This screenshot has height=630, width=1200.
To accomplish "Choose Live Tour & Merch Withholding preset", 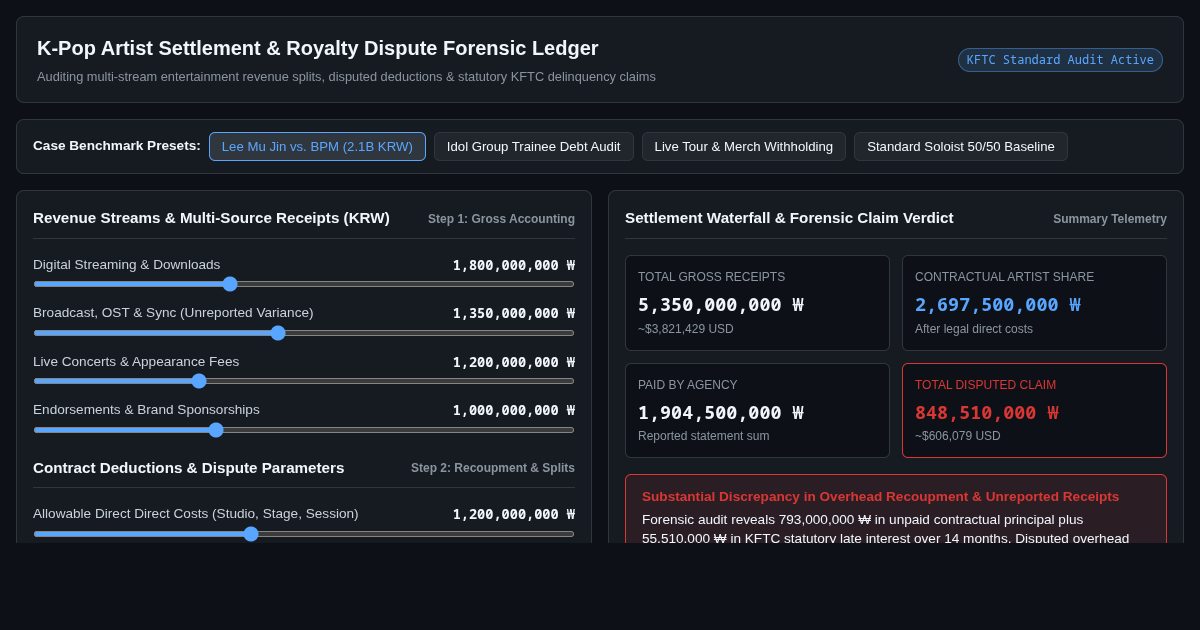I will pos(744,146).
